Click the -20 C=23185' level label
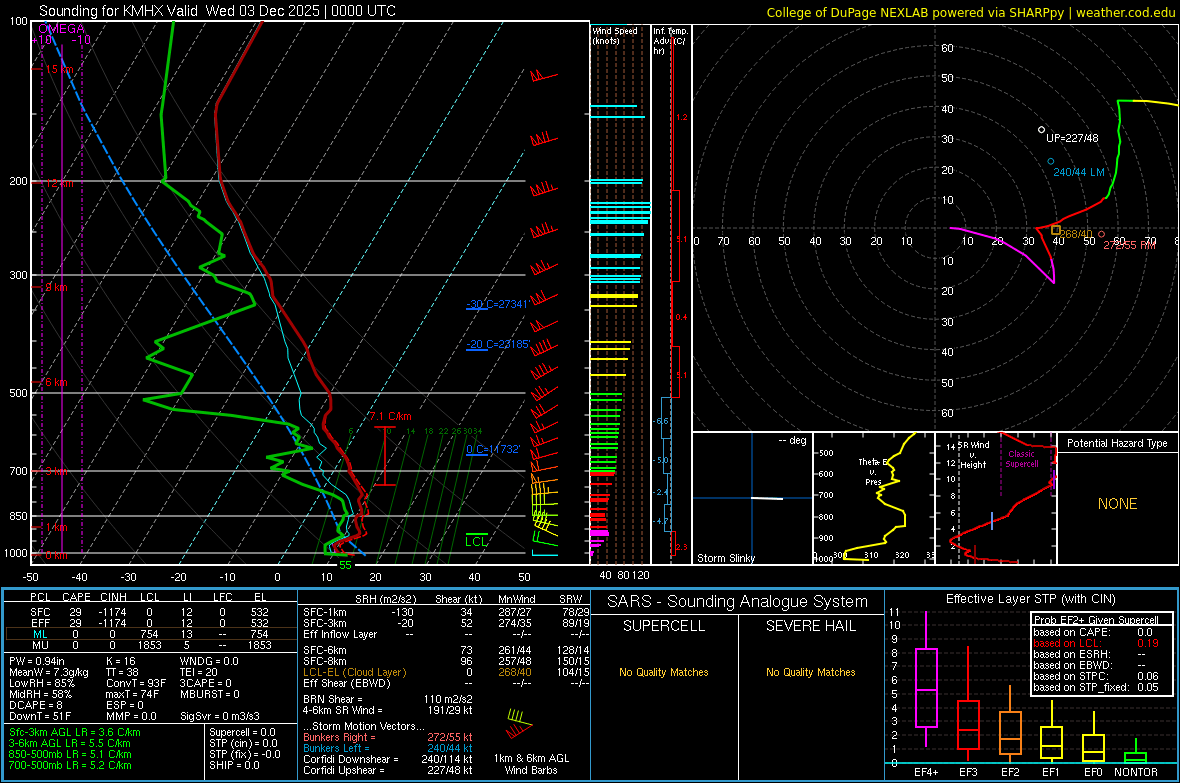The image size is (1180, 783). point(497,344)
